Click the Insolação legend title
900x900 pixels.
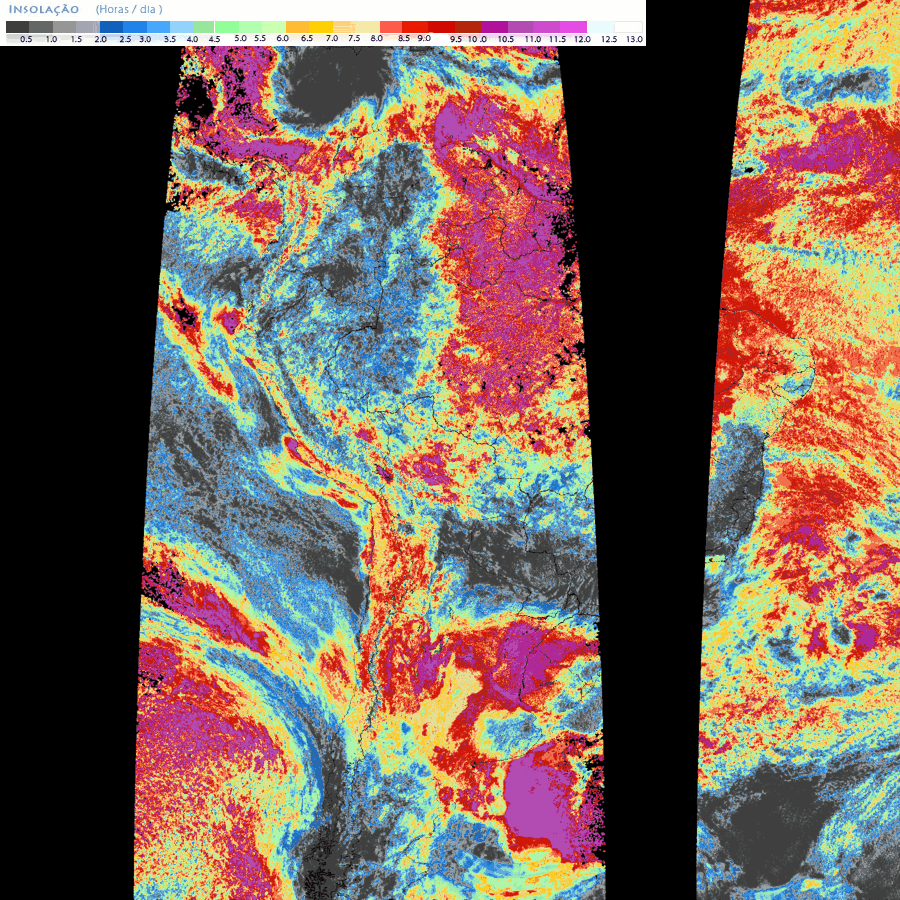(x=44, y=10)
